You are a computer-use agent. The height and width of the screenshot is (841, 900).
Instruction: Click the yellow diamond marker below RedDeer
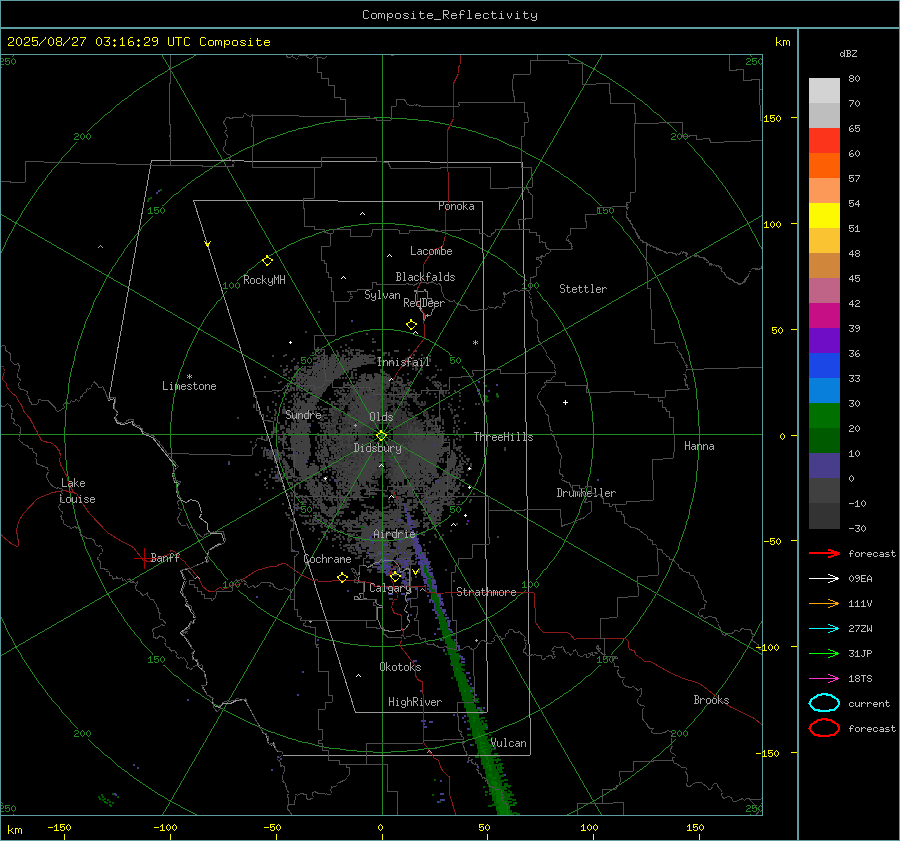click(x=412, y=325)
